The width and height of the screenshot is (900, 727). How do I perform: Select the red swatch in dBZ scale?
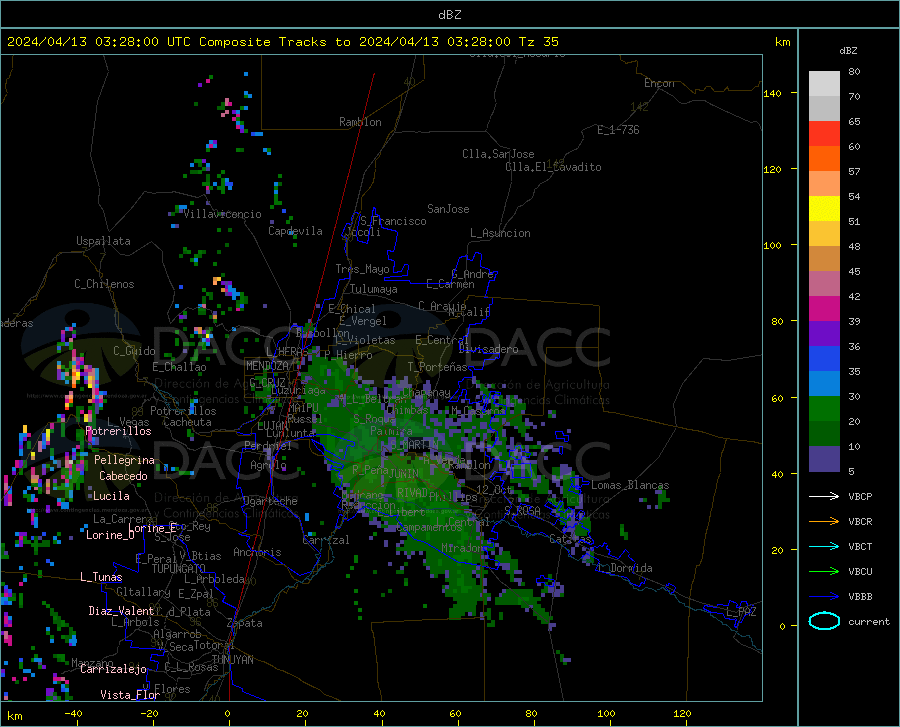[x=824, y=133]
